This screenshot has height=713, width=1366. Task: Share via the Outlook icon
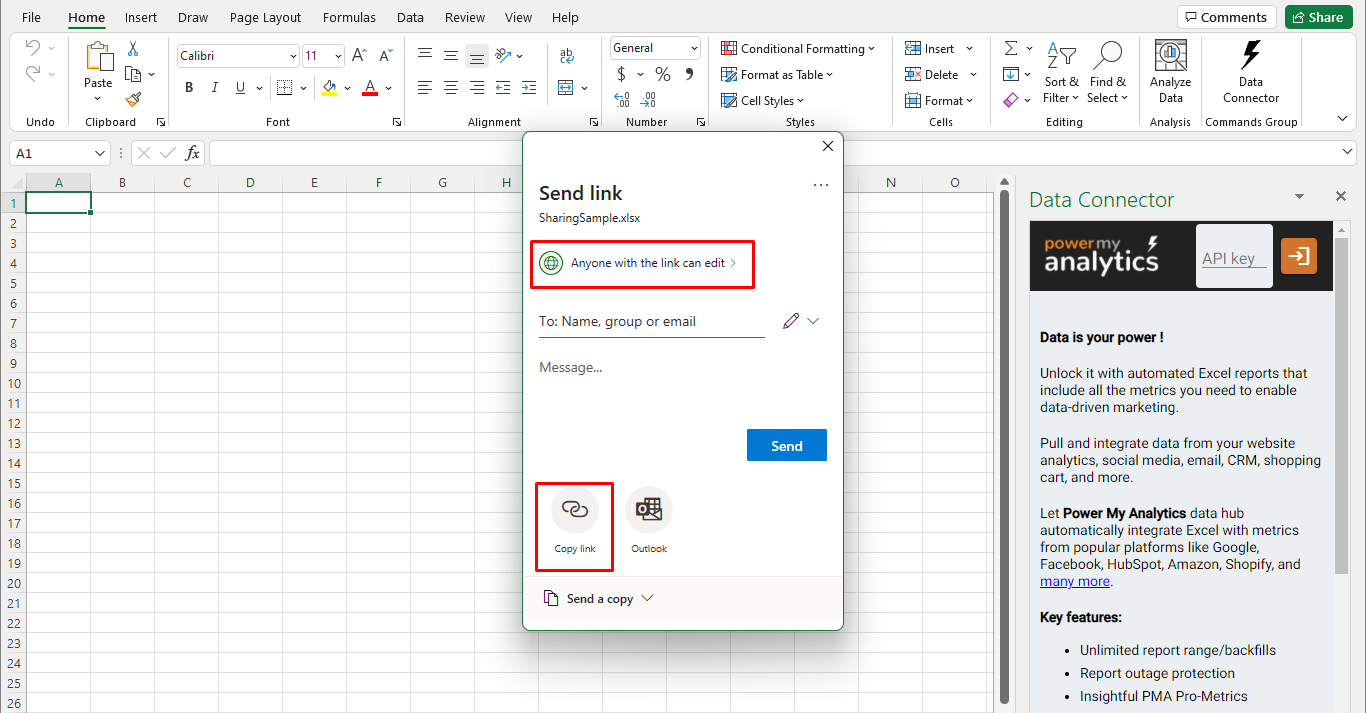(649, 508)
